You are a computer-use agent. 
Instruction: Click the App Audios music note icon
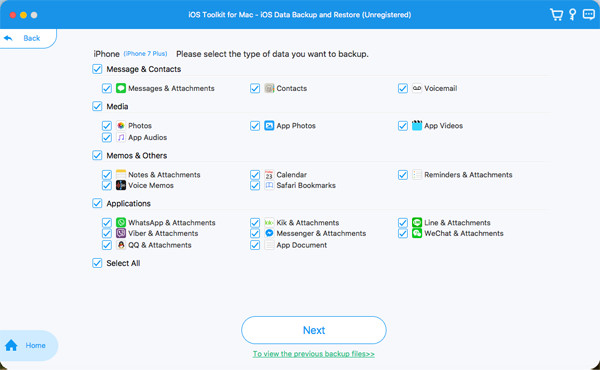pos(121,137)
